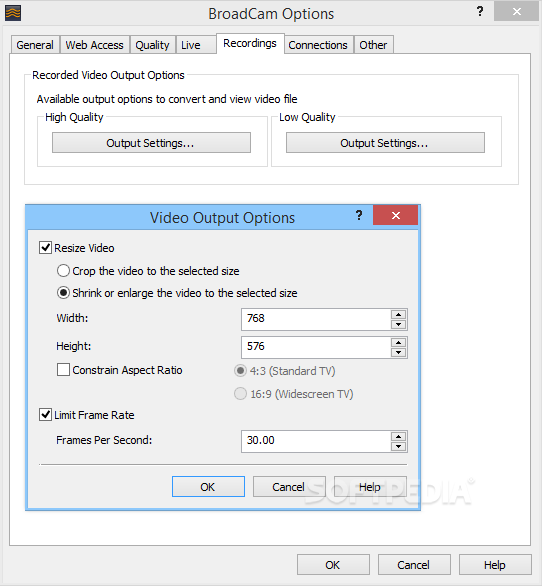Increase Frames Per Second with up arrow
542x586 pixels.
click(398, 437)
